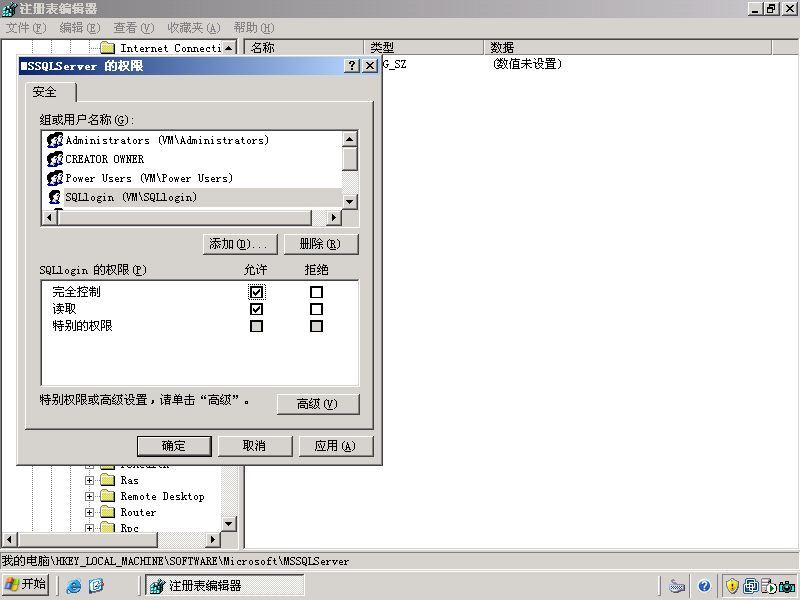
Task: Toggle Deny for Special Permissions (特别的权限)
Action: coord(316,326)
